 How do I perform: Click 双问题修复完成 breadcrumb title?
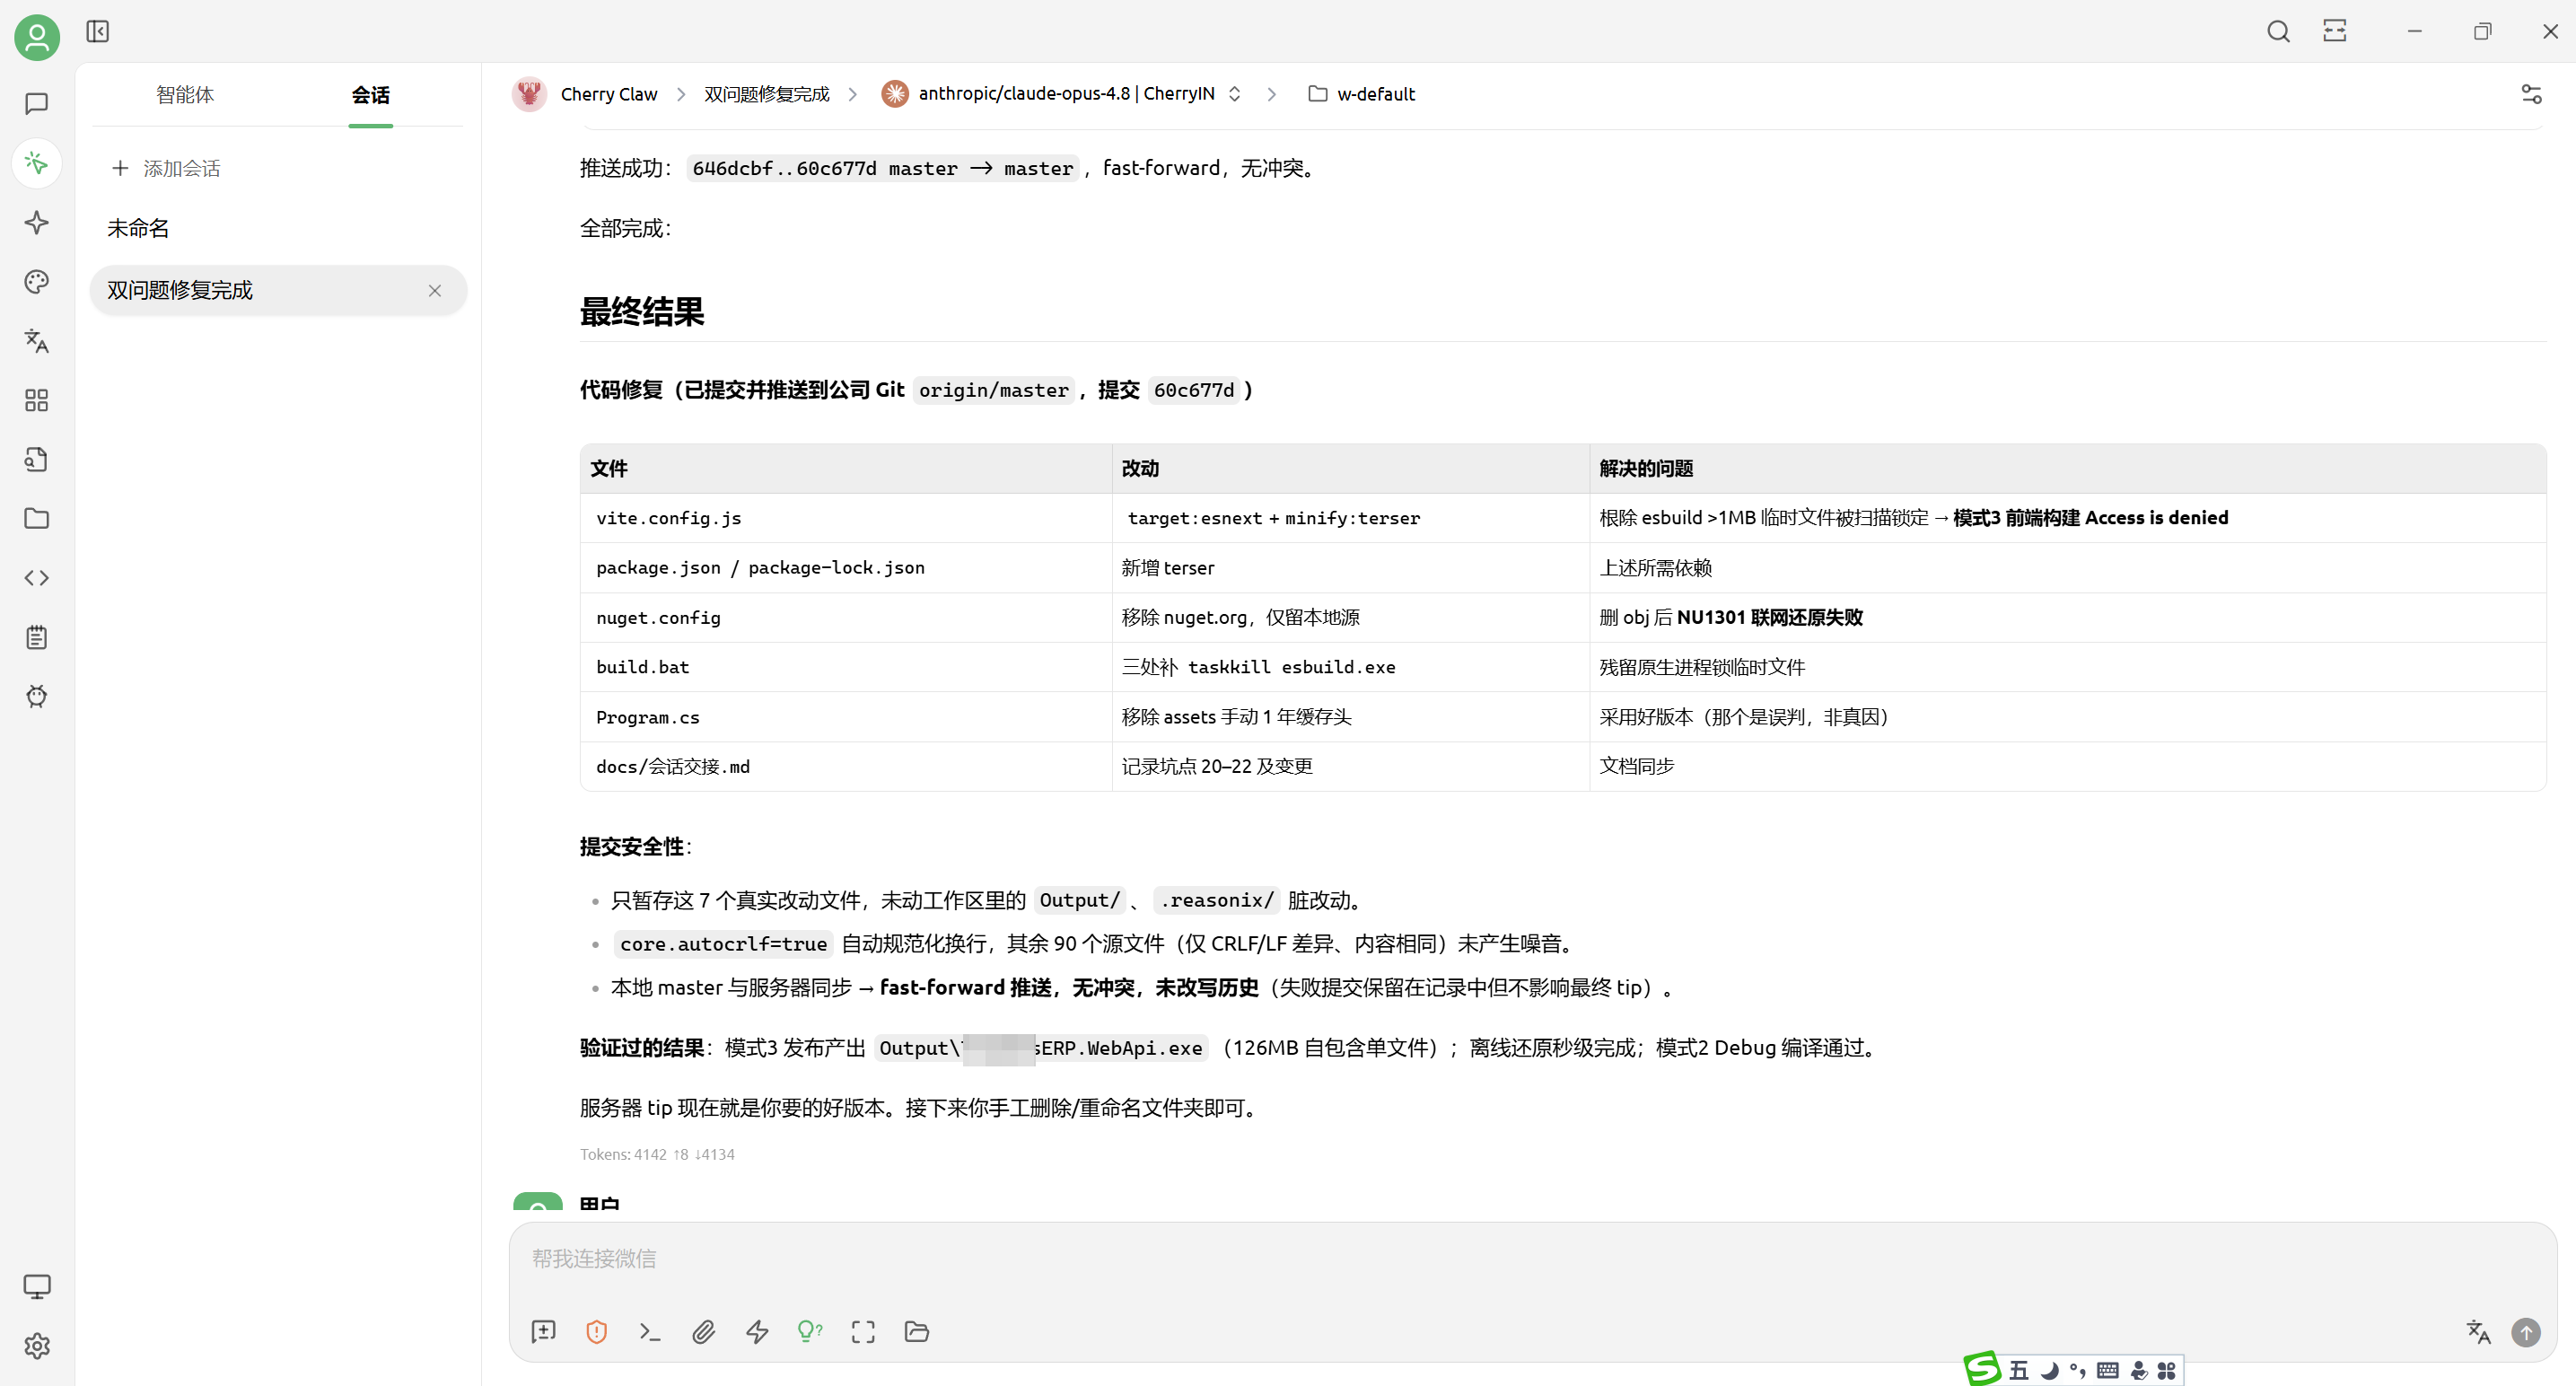pos(767,94)
